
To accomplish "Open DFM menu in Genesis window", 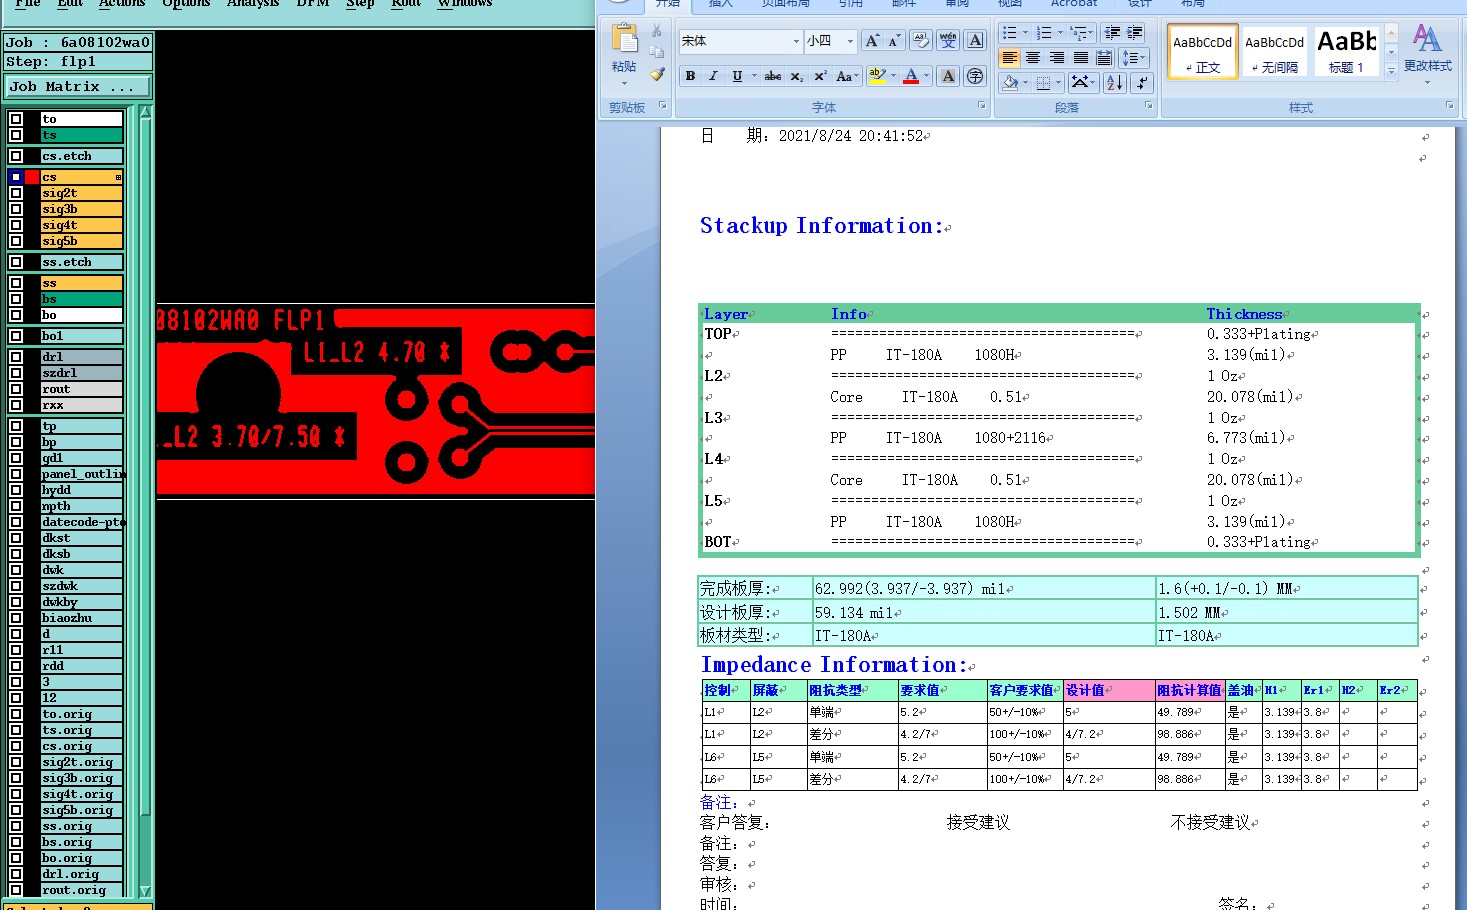I will 312,4.
